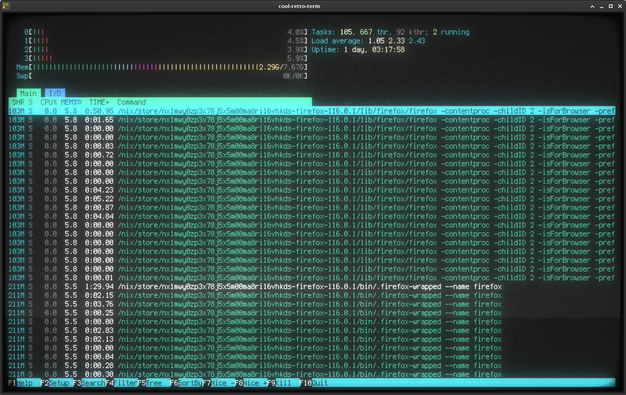The width and height of the screenshot is (626, 395).
Task: Click F10 Quit button
Action: coord(314,383)
